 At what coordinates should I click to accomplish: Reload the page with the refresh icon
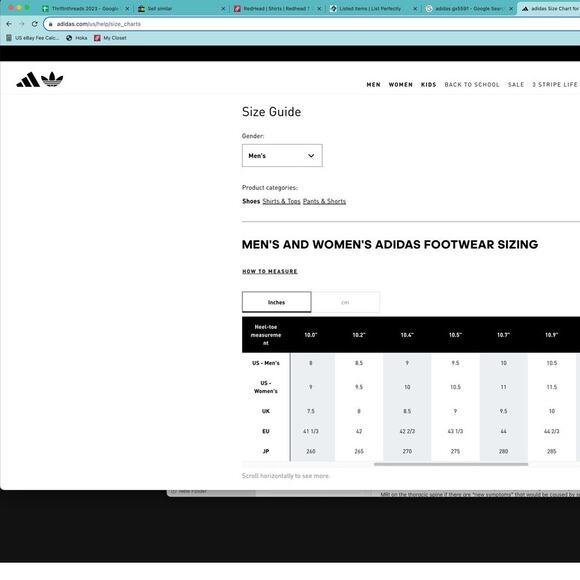coord(34,24)
